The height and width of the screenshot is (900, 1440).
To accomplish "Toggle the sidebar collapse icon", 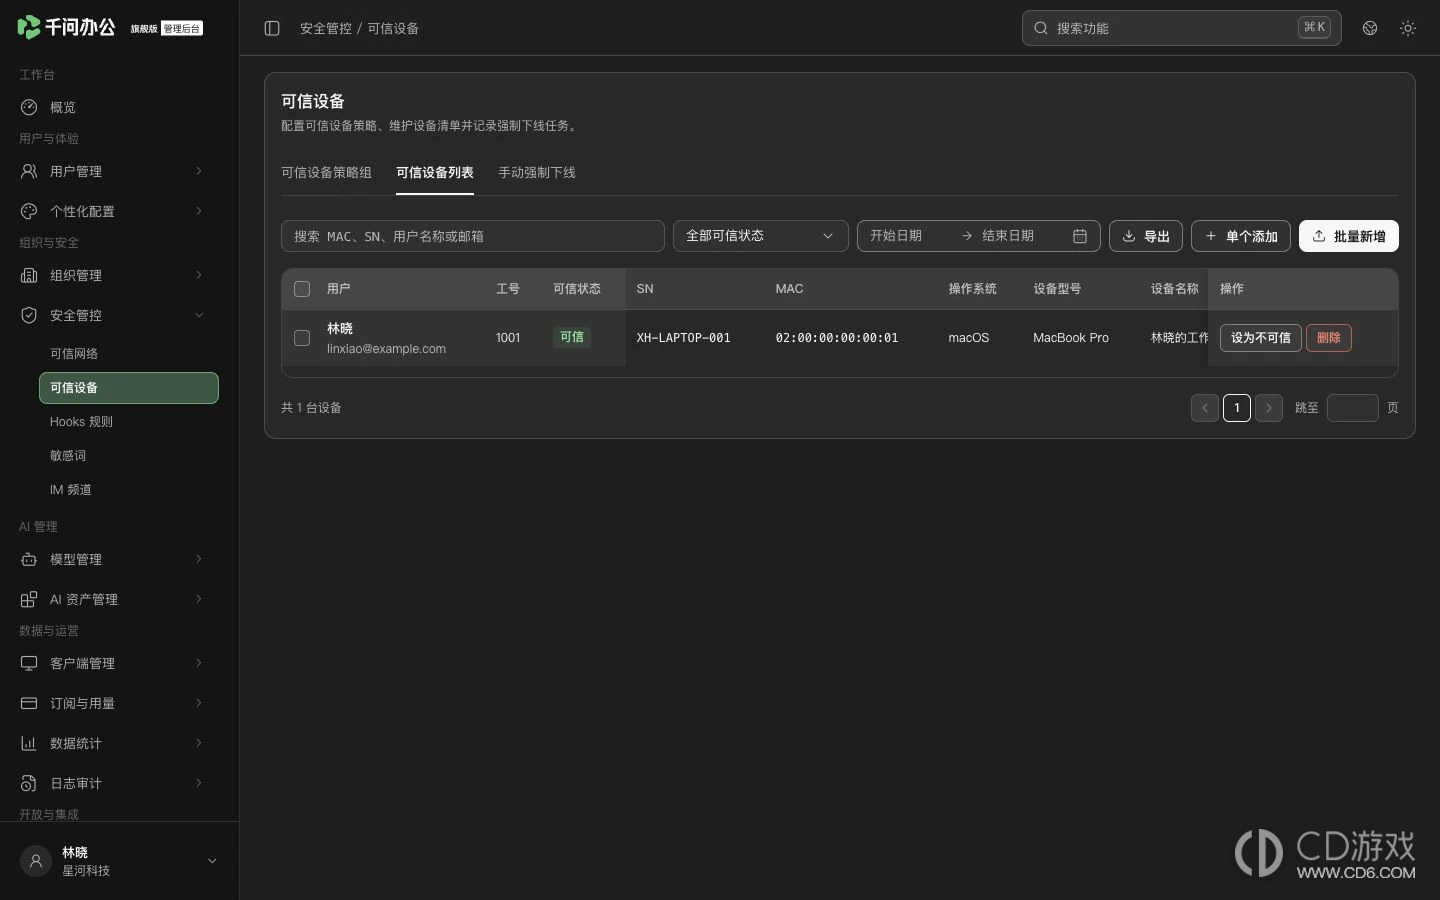I will [x=272, y=28].
